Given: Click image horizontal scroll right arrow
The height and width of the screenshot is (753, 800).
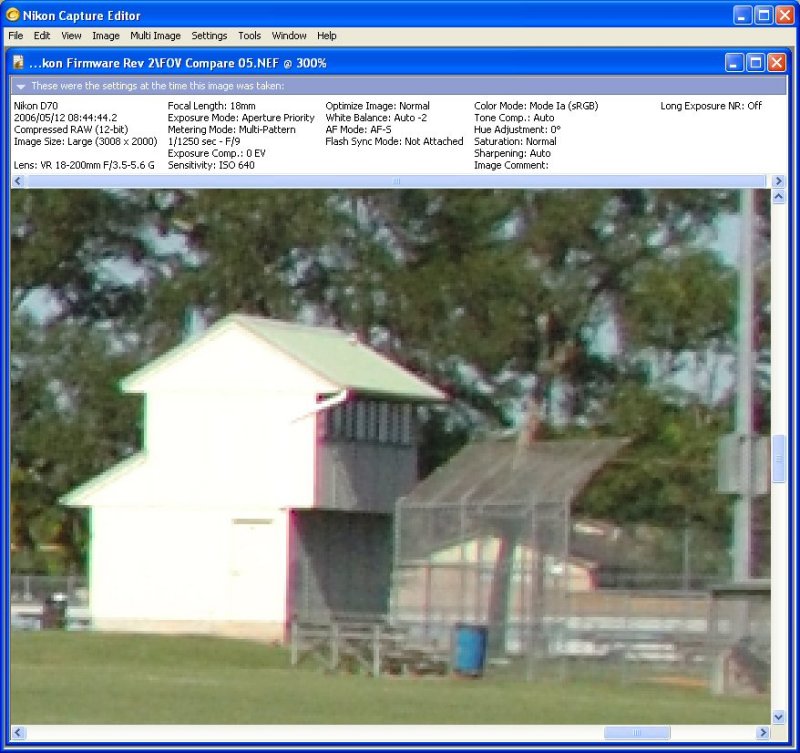Looking at the screenshot, I should (763, 733).
